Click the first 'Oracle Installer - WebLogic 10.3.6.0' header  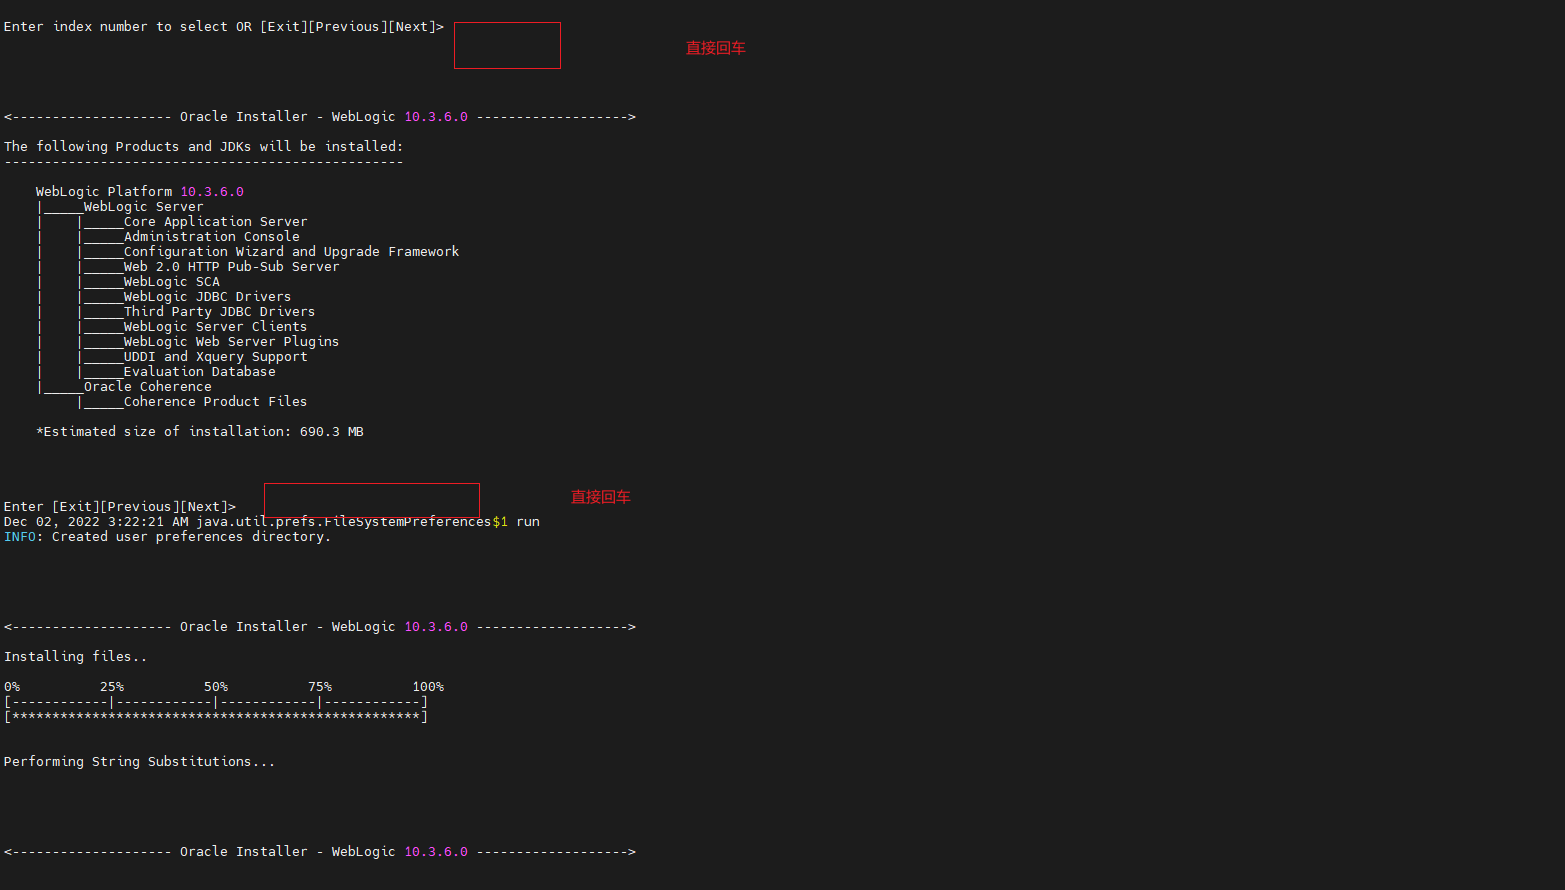(320, 116)
